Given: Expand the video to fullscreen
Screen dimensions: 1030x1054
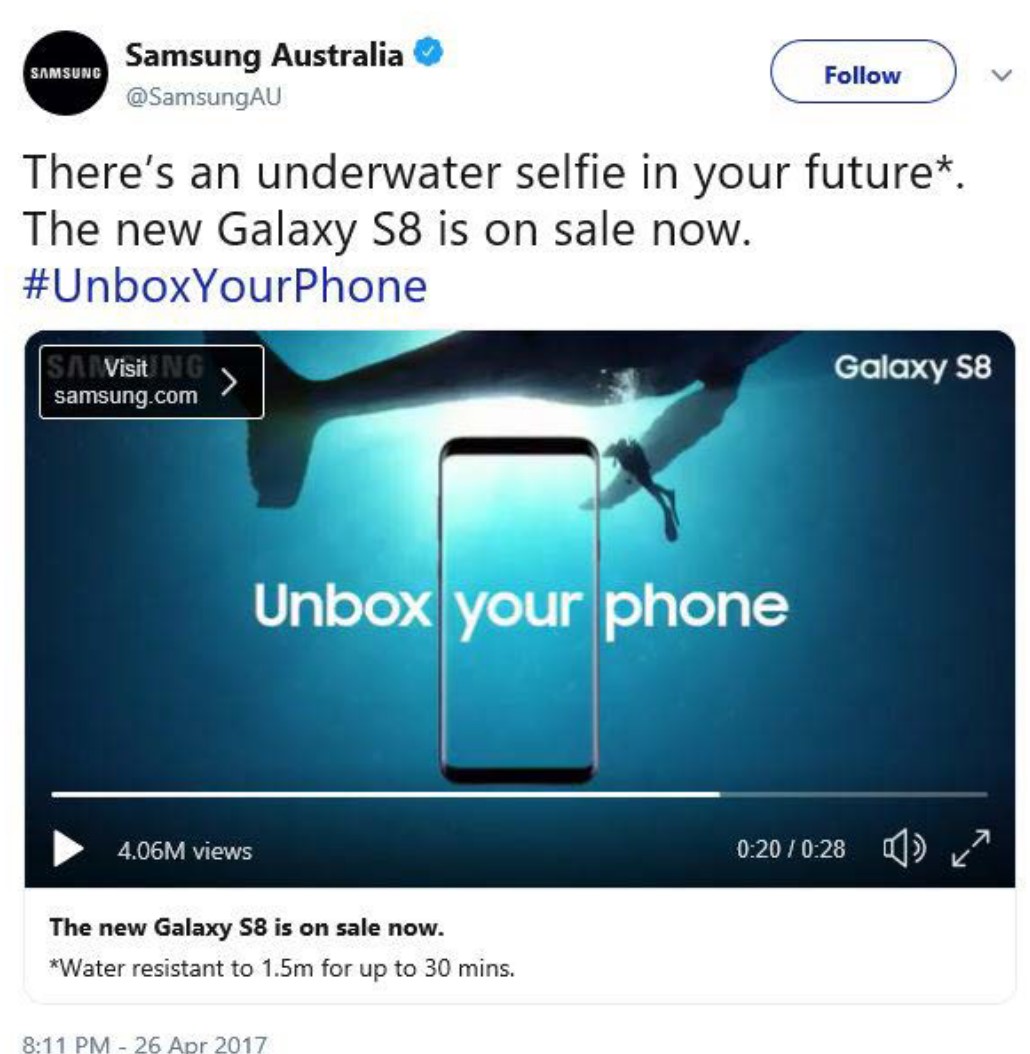Looking at the screenshot, I should click(971, 848).
